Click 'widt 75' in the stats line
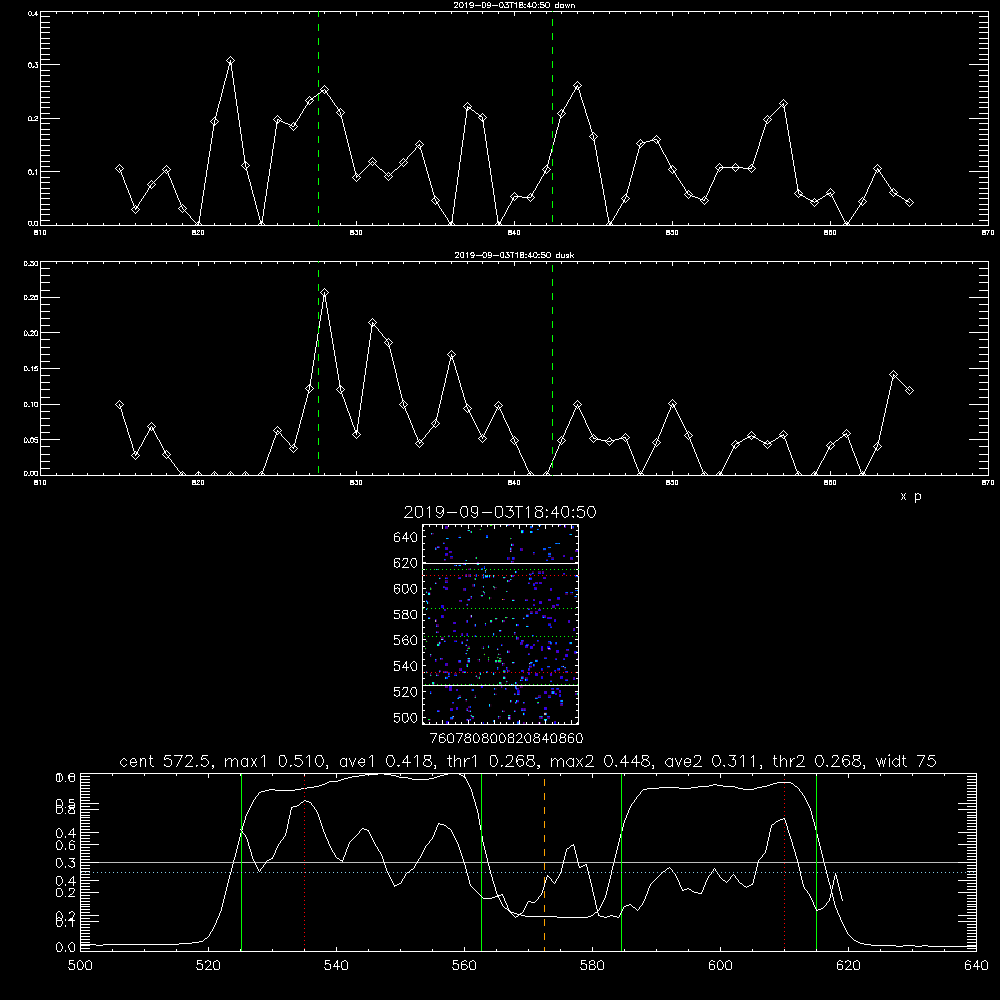This screenshot has width=1000, height=1000. point(906,761)
